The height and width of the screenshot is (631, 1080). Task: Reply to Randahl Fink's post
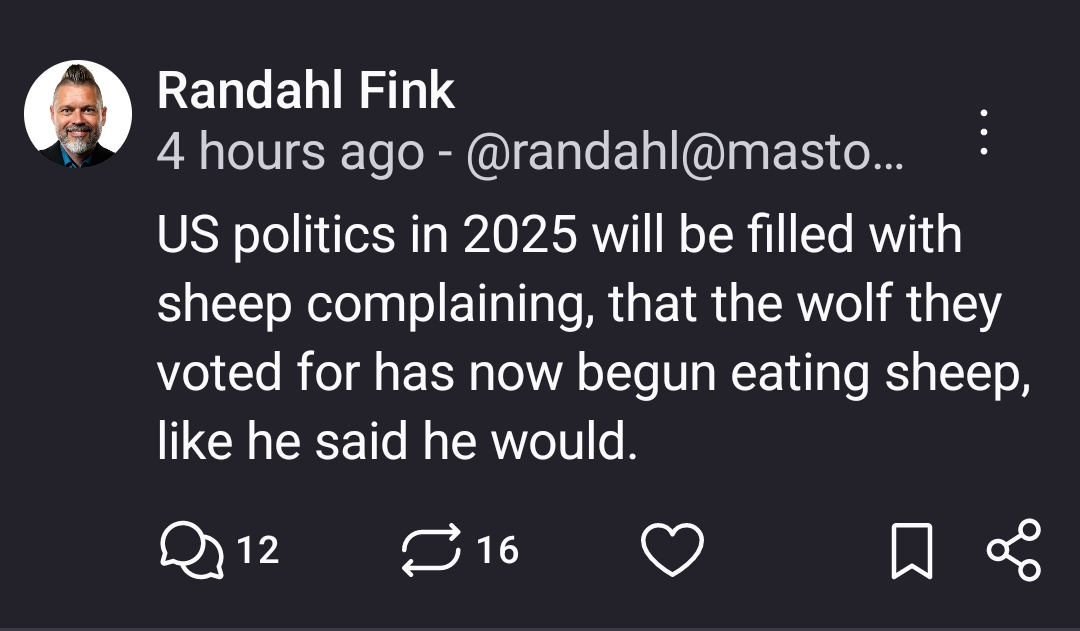point(191,551)
